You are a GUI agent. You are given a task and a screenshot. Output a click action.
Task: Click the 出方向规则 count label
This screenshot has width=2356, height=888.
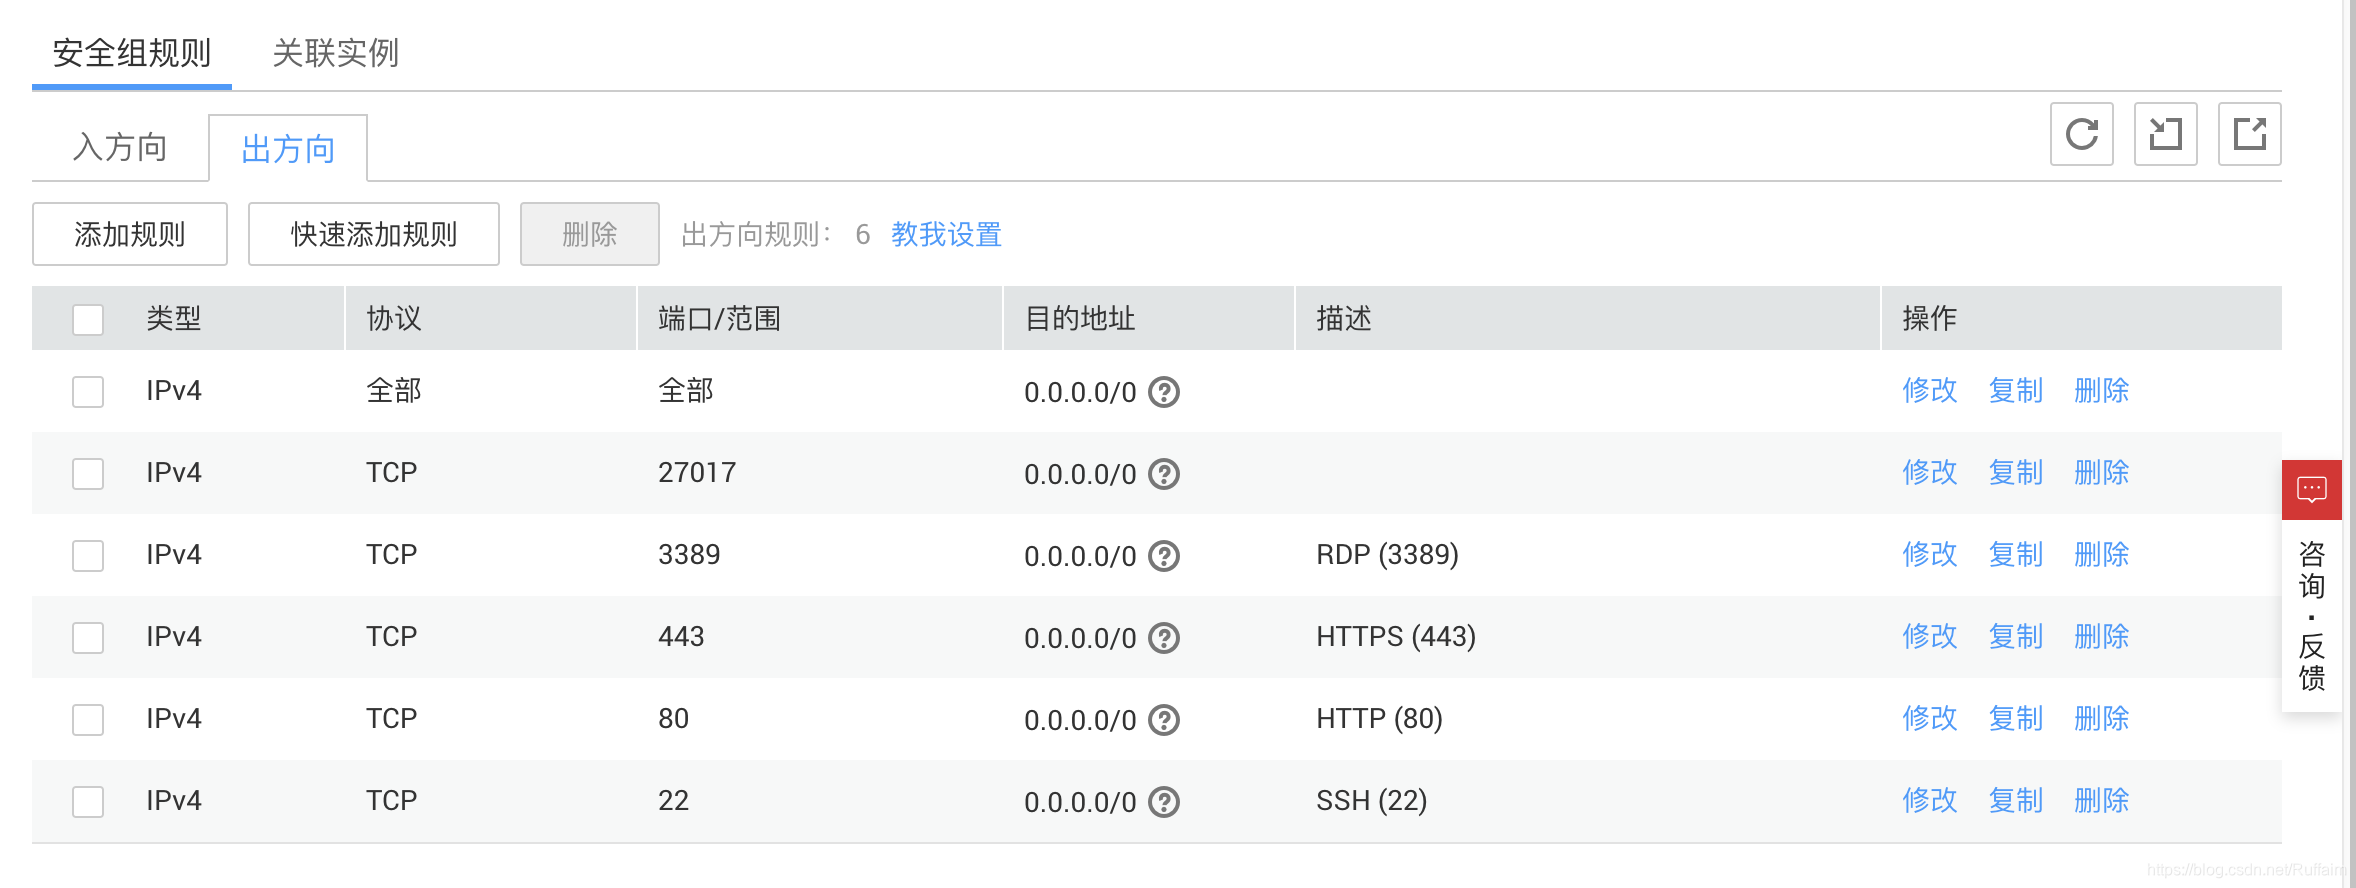tap(776, 234)
